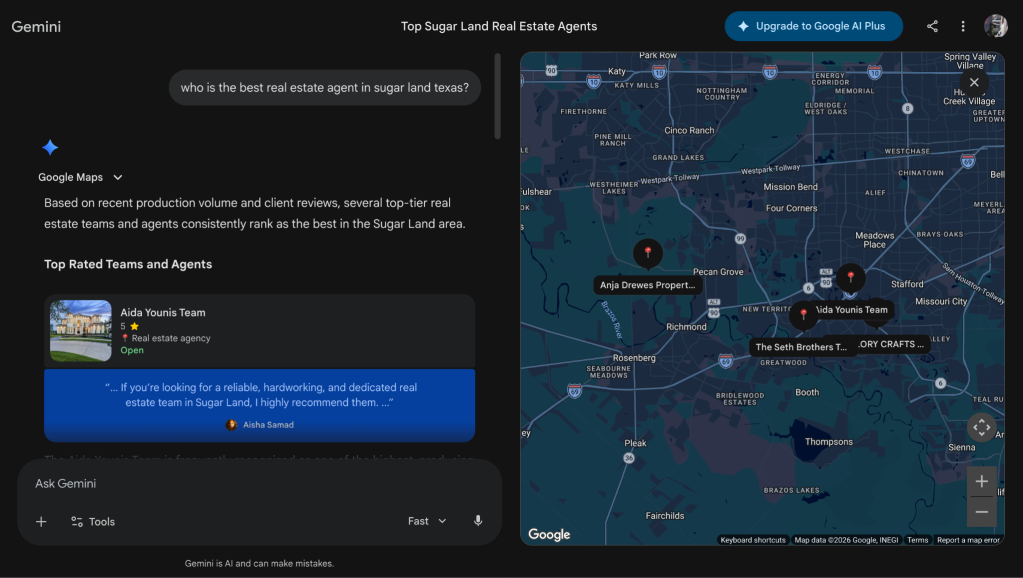Focus the Ask Gemini input field
Screen dimensions: 1023x578
pos(260,483)
